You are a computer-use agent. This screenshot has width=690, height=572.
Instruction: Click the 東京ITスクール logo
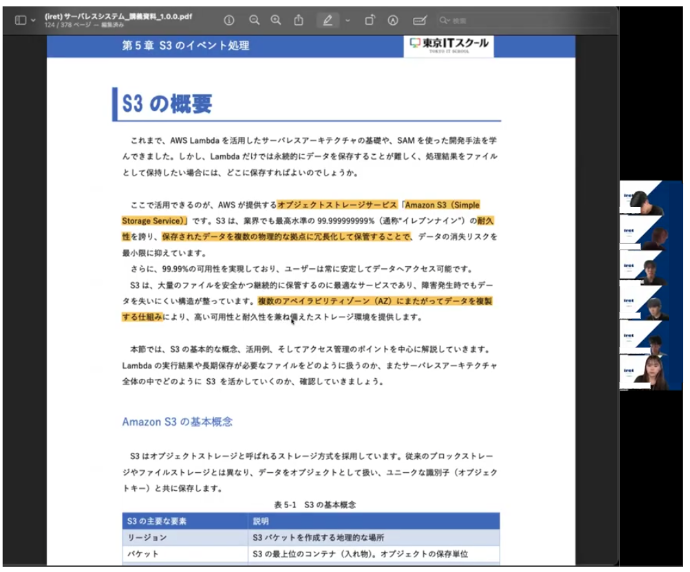pyautogui.click(x=449, y=45)
